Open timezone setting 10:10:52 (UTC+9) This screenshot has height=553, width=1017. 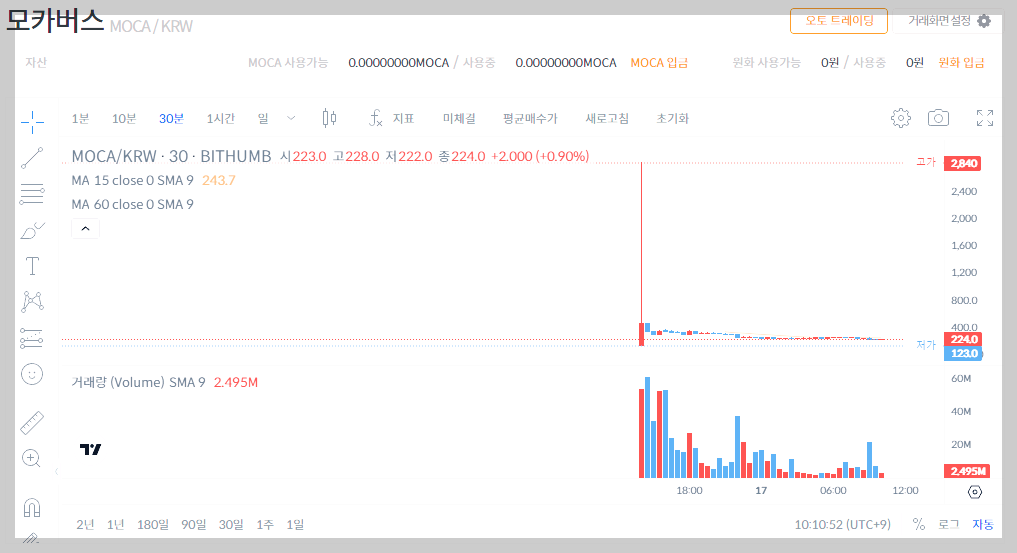tap(843, 524)
